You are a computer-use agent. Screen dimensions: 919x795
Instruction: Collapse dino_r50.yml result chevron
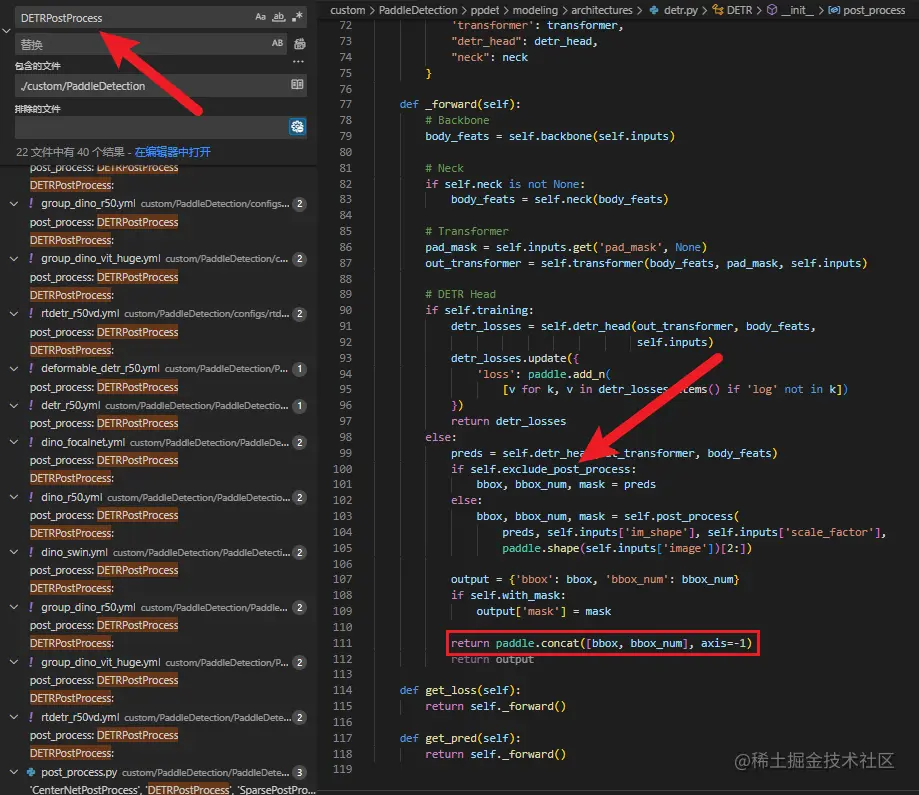pos(14,497)
